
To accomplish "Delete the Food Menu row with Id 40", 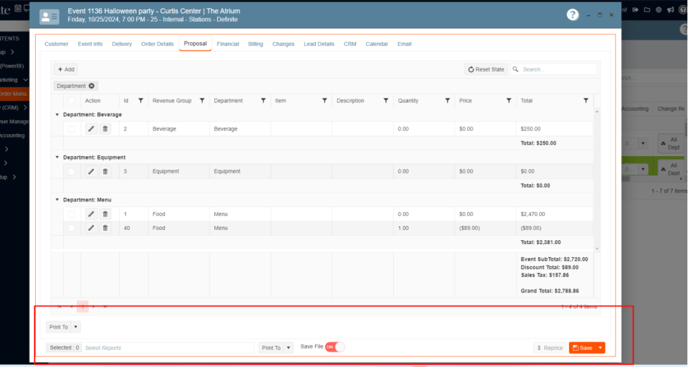I will click(x=105, y=228).
